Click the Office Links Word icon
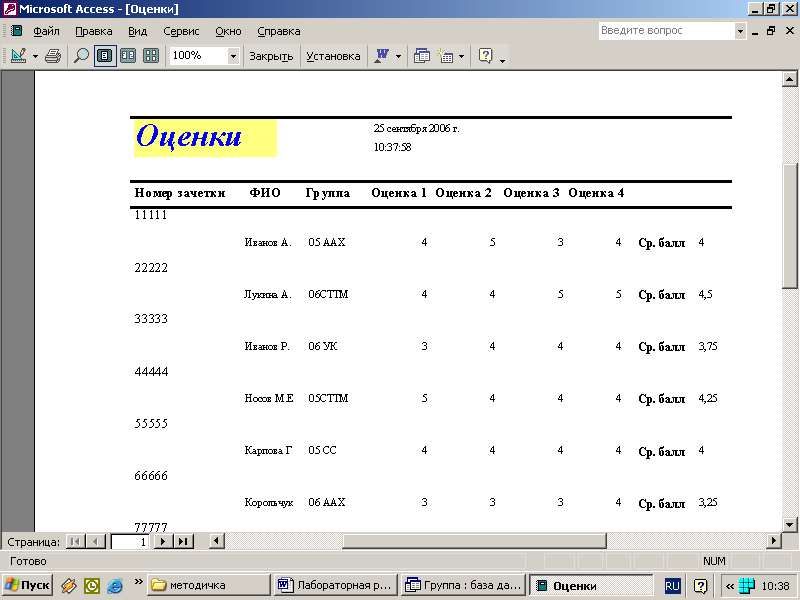This screenshot has height=600, width=800. (382, 56)
